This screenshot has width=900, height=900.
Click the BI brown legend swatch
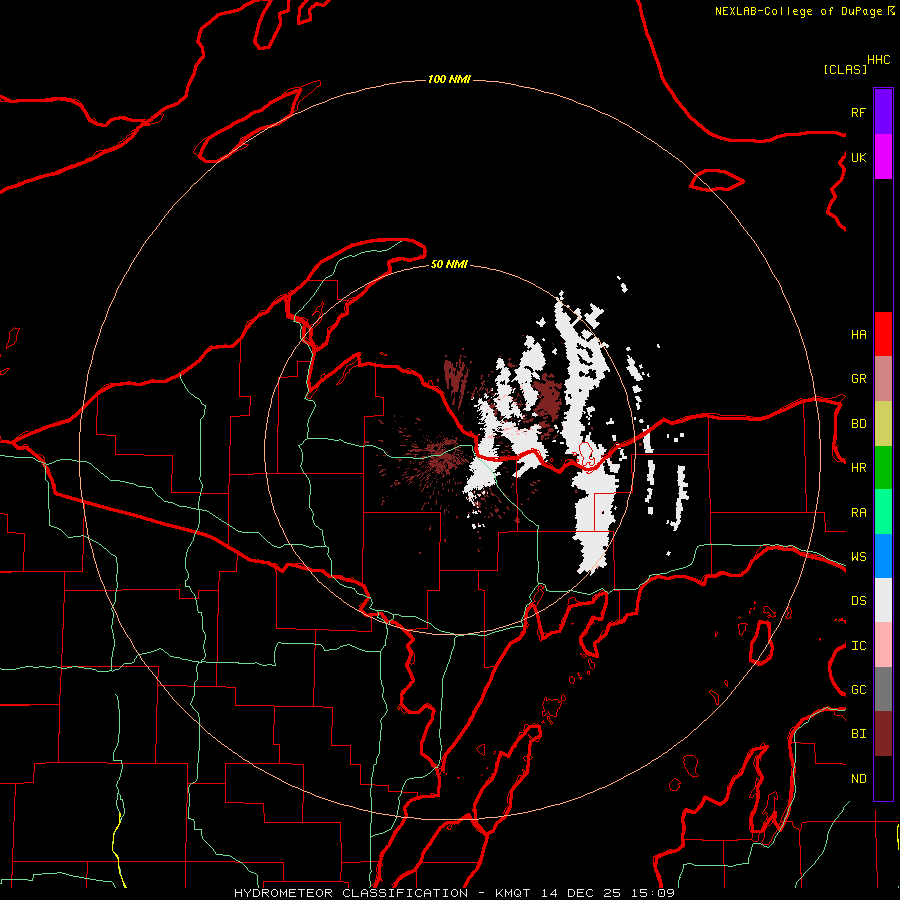point(883,734)
